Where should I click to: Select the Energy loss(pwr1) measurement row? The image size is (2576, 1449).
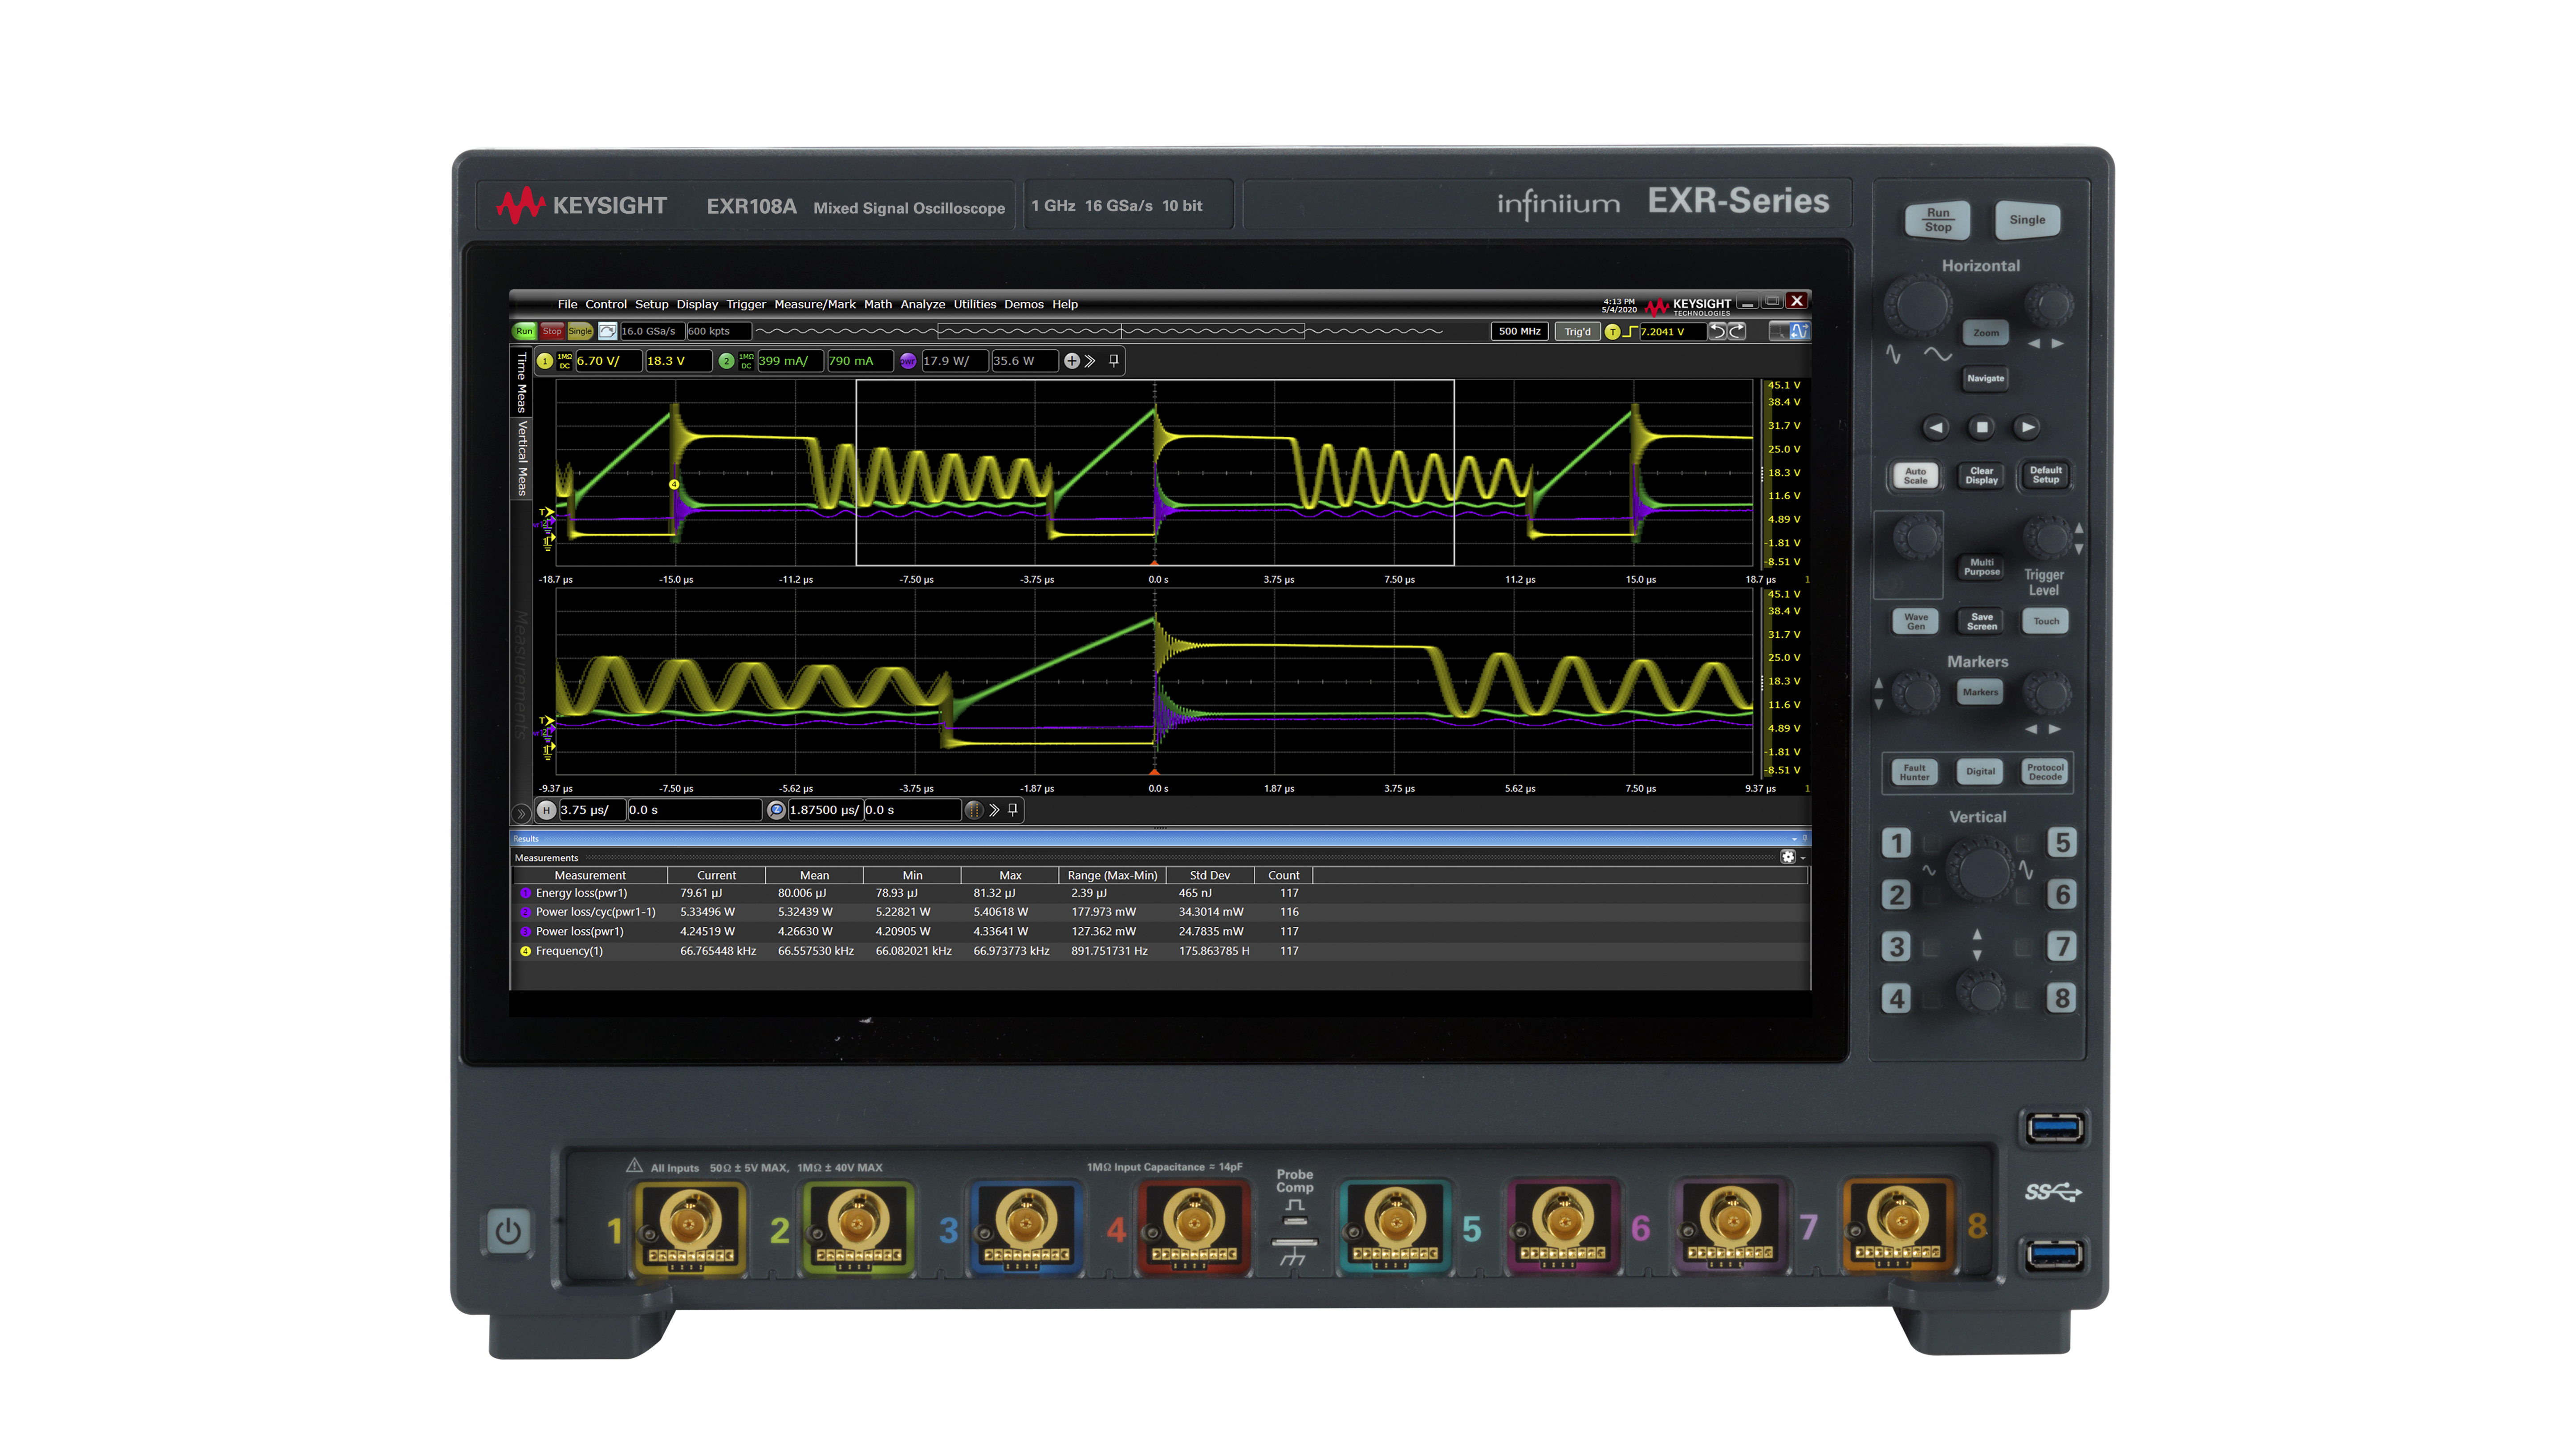click(x=1160, y=893)
